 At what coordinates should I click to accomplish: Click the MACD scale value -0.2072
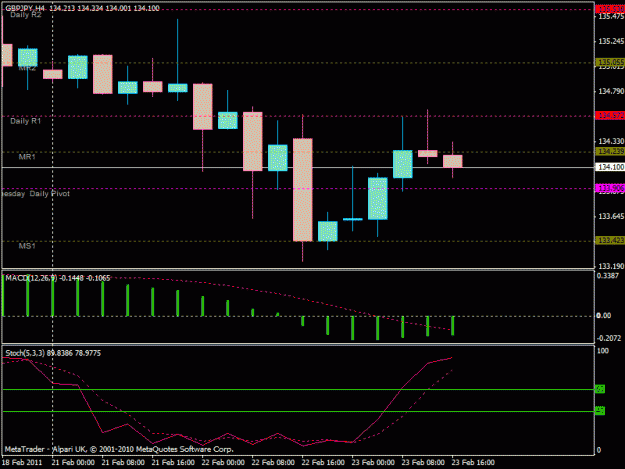tap(608, 338)
